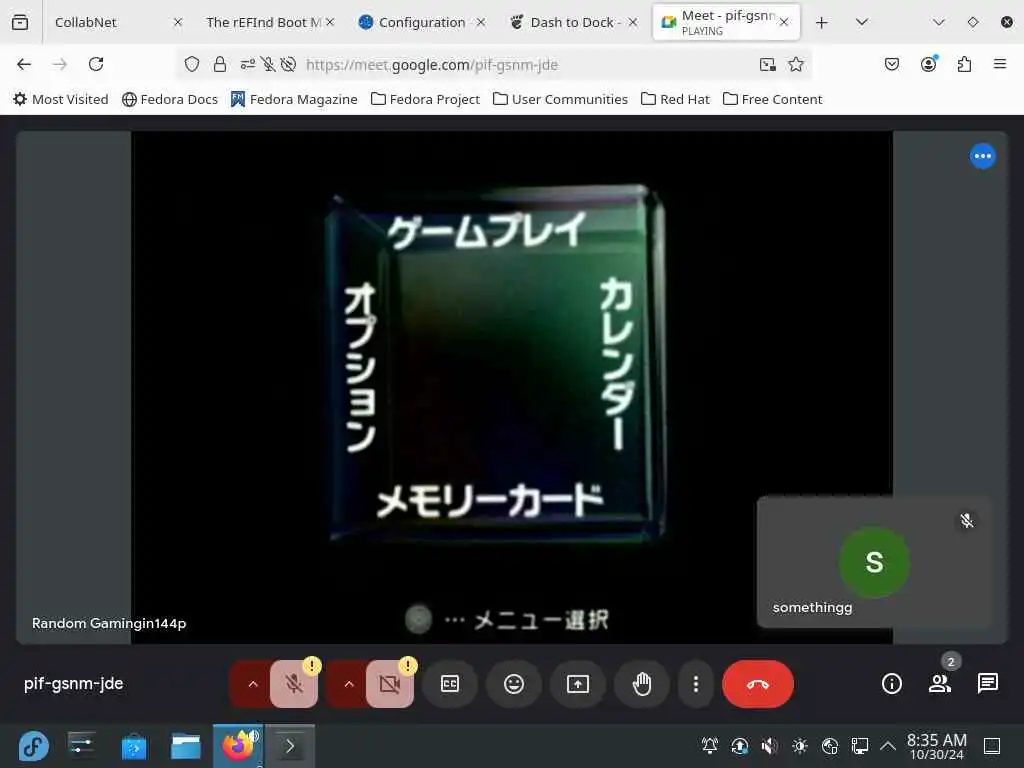Show the participants people panel
The width and height of the screenshot is (1024, 768).
point(940,684)
